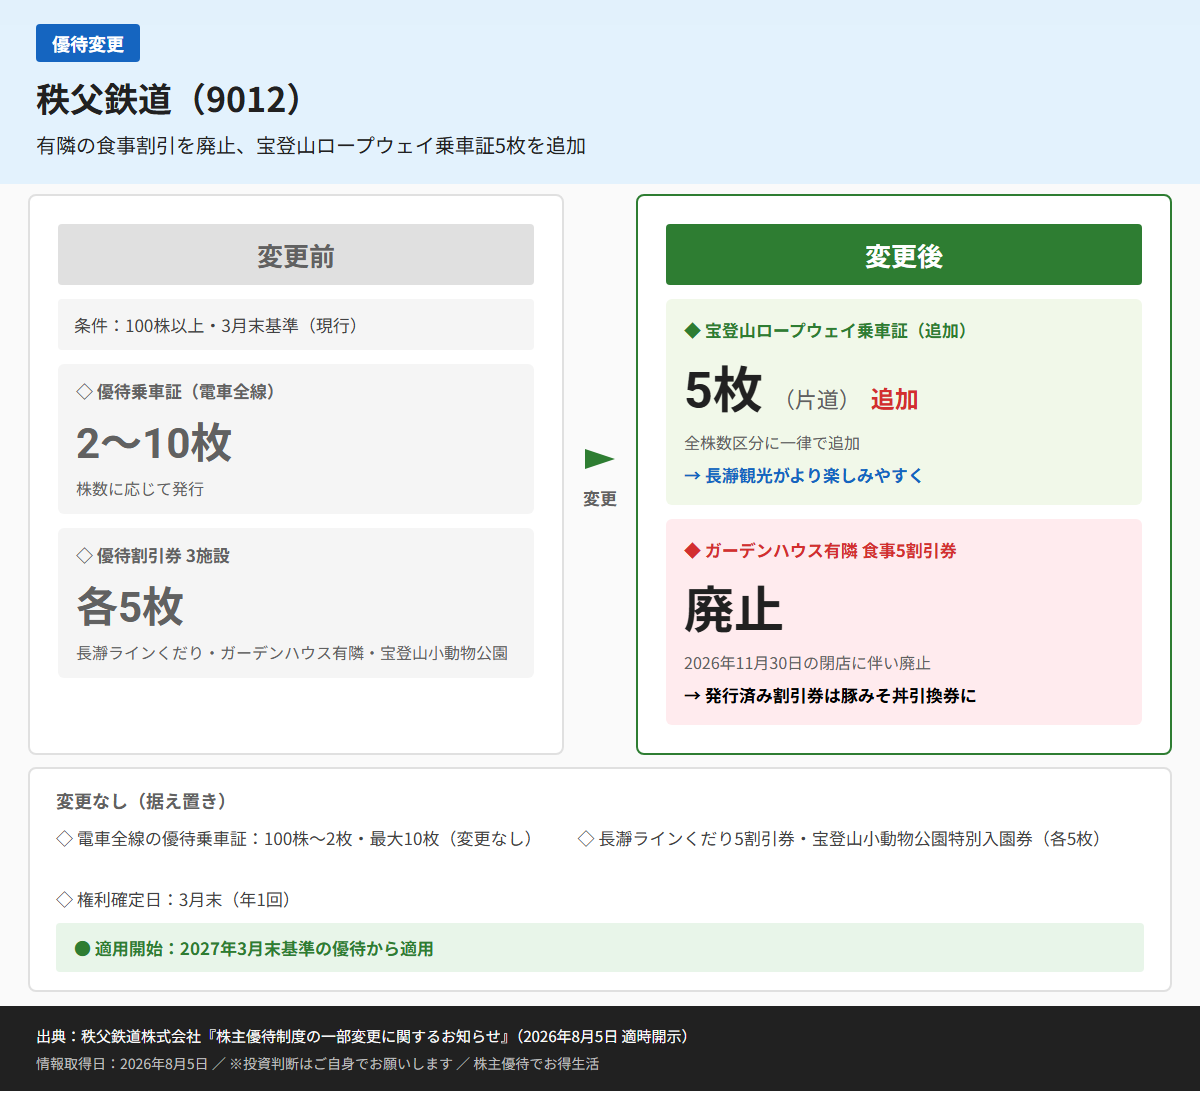
Task: Click the red 追加 label
Action: tap(894, 399)
